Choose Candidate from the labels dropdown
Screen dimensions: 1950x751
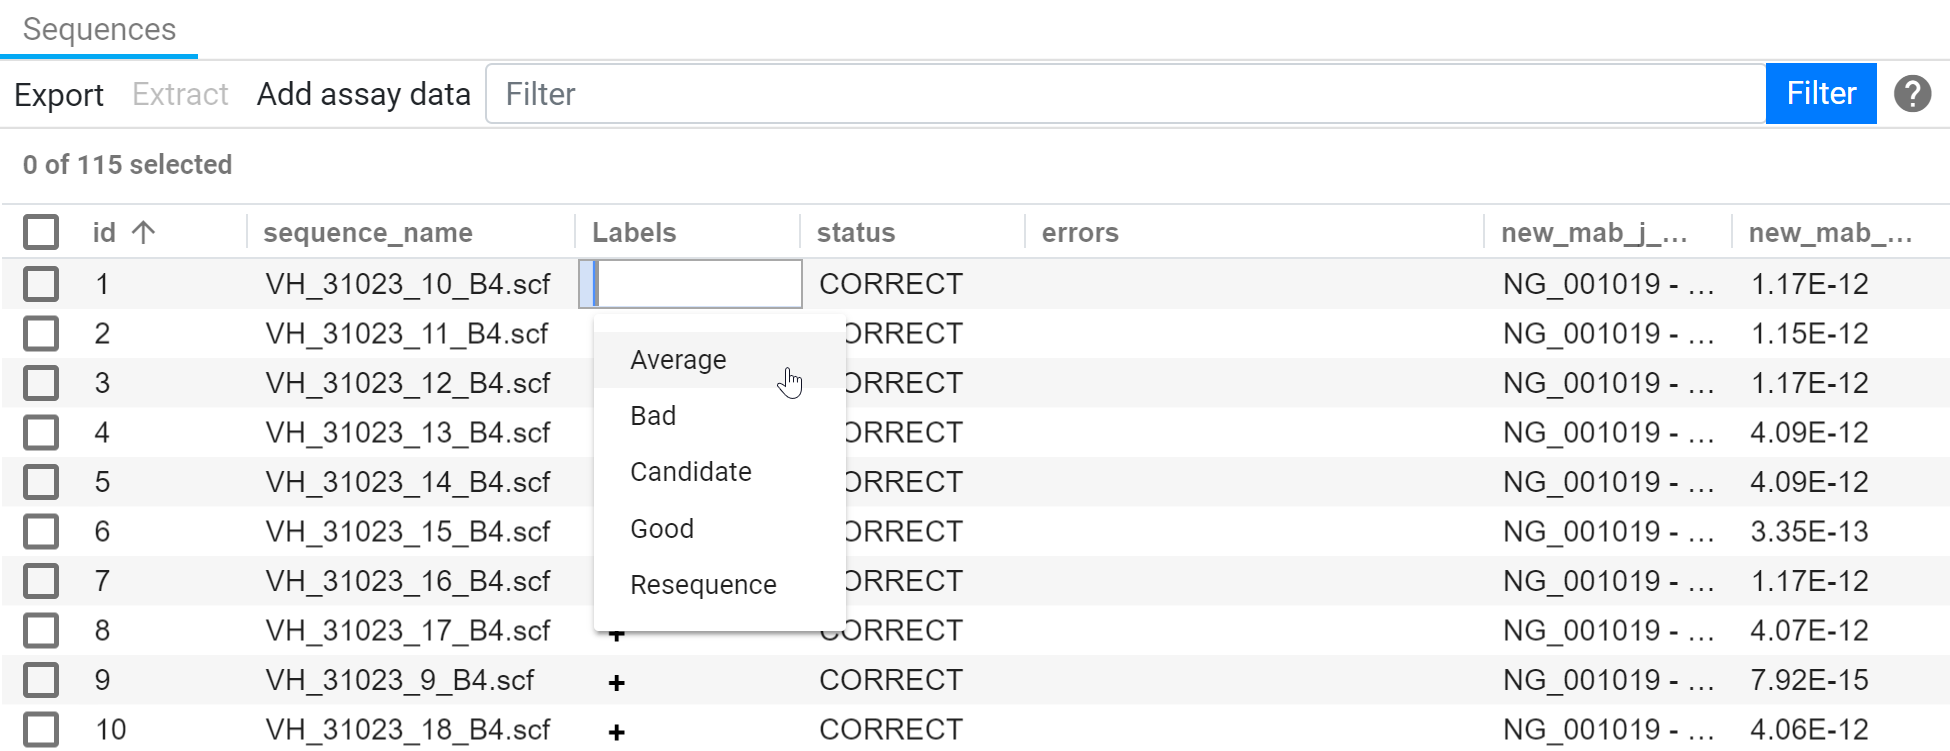[719, 472]
